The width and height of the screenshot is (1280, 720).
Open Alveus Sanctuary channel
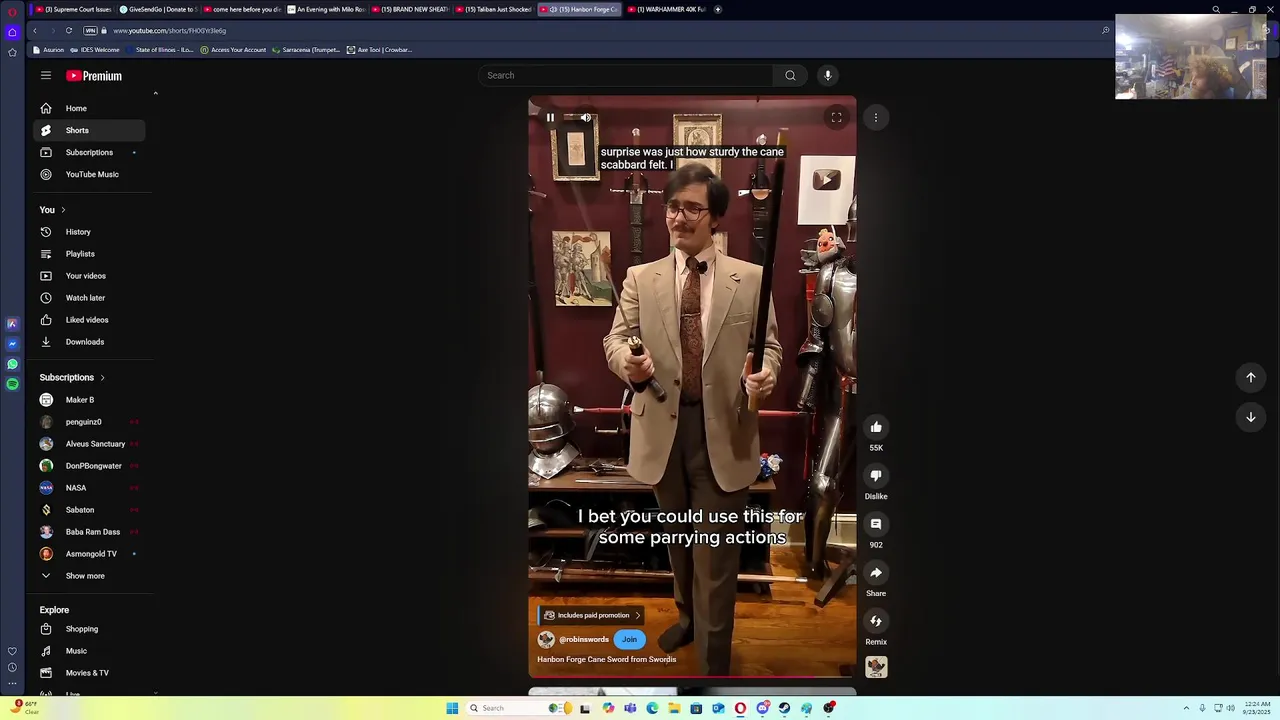pyautogui.click(x=88, y=444)
